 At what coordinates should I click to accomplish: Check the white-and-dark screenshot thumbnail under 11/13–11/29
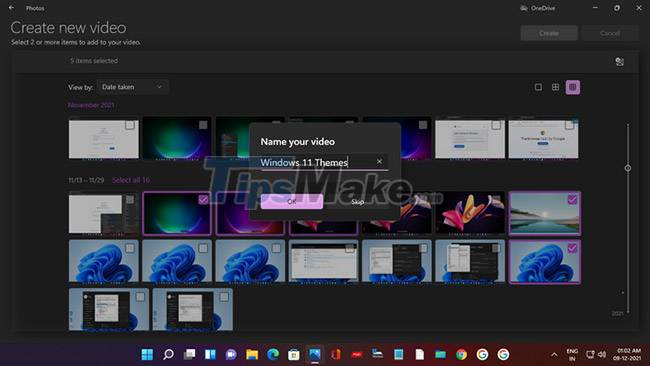click(130, 200)
